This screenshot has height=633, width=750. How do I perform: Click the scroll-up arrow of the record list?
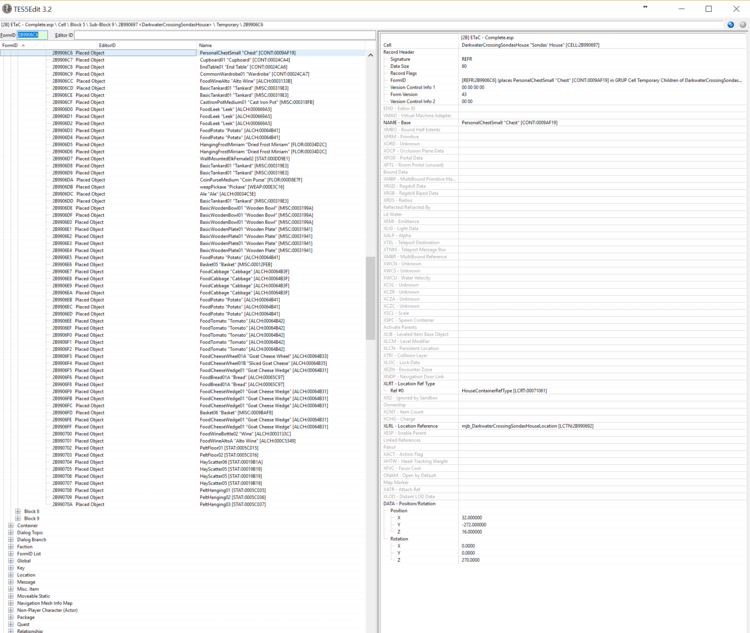[370, 56]
